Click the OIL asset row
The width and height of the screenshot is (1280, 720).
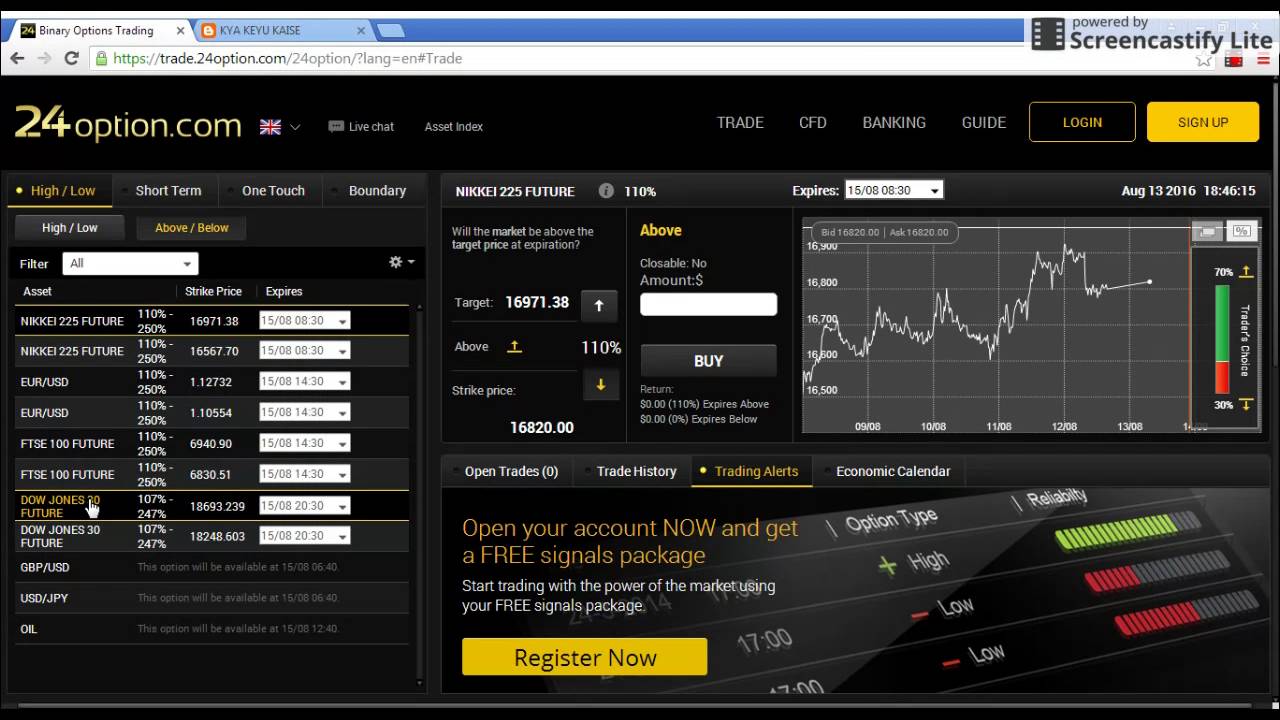pos(211,629)
